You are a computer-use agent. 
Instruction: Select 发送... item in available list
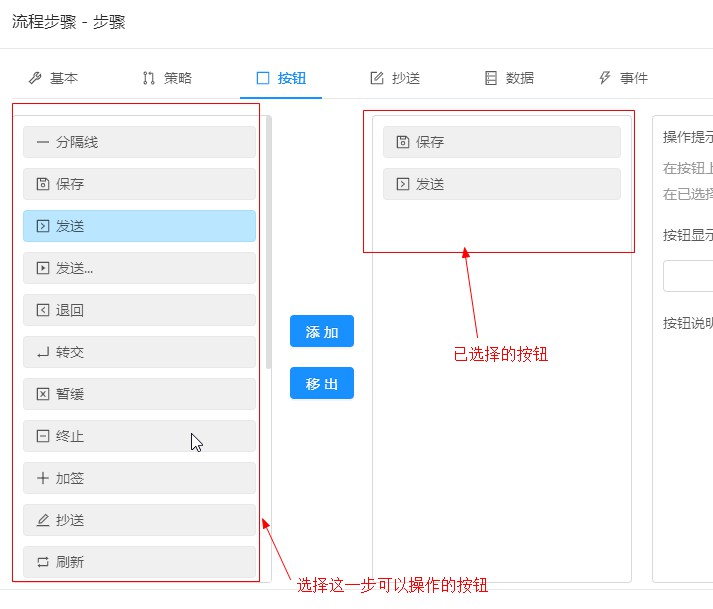(140, 268)
